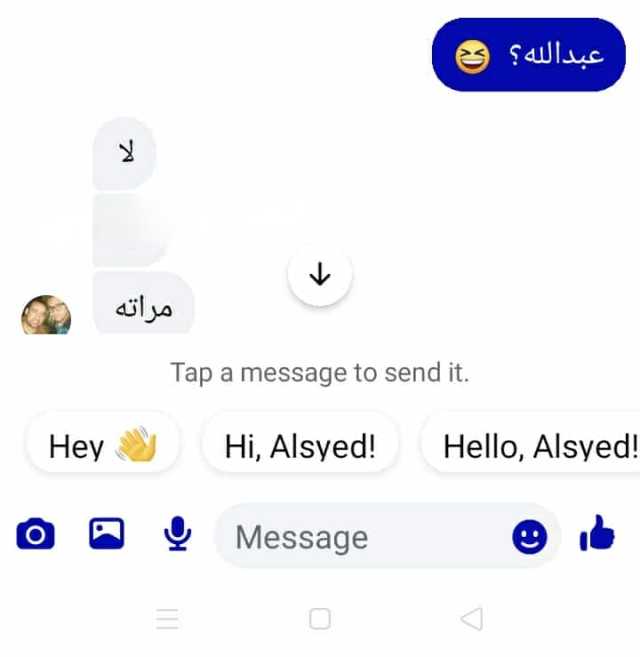Image resolution: width=640 pixels, height=657 pixels.
Task: Tap the microphone voice message icon
Action: [x=177, y=533]
